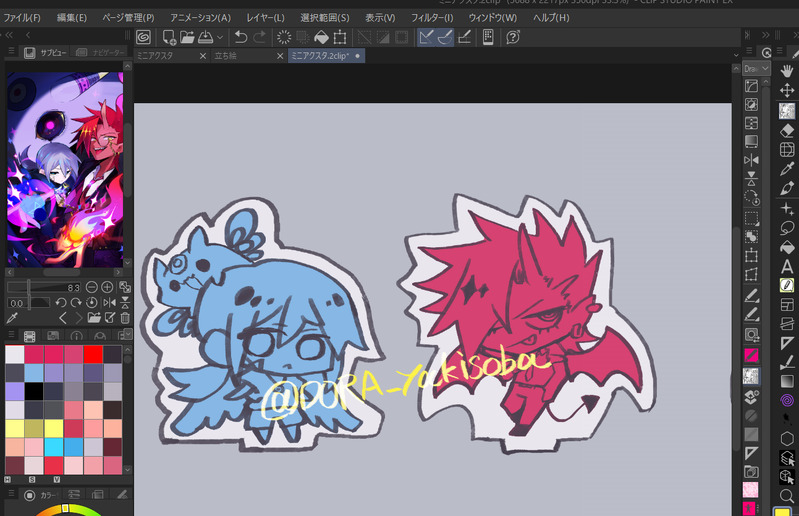The height and width of the screenshot is (516, 799).
Task: Select the Hand (move view) tool
Action: pos(787,72)
